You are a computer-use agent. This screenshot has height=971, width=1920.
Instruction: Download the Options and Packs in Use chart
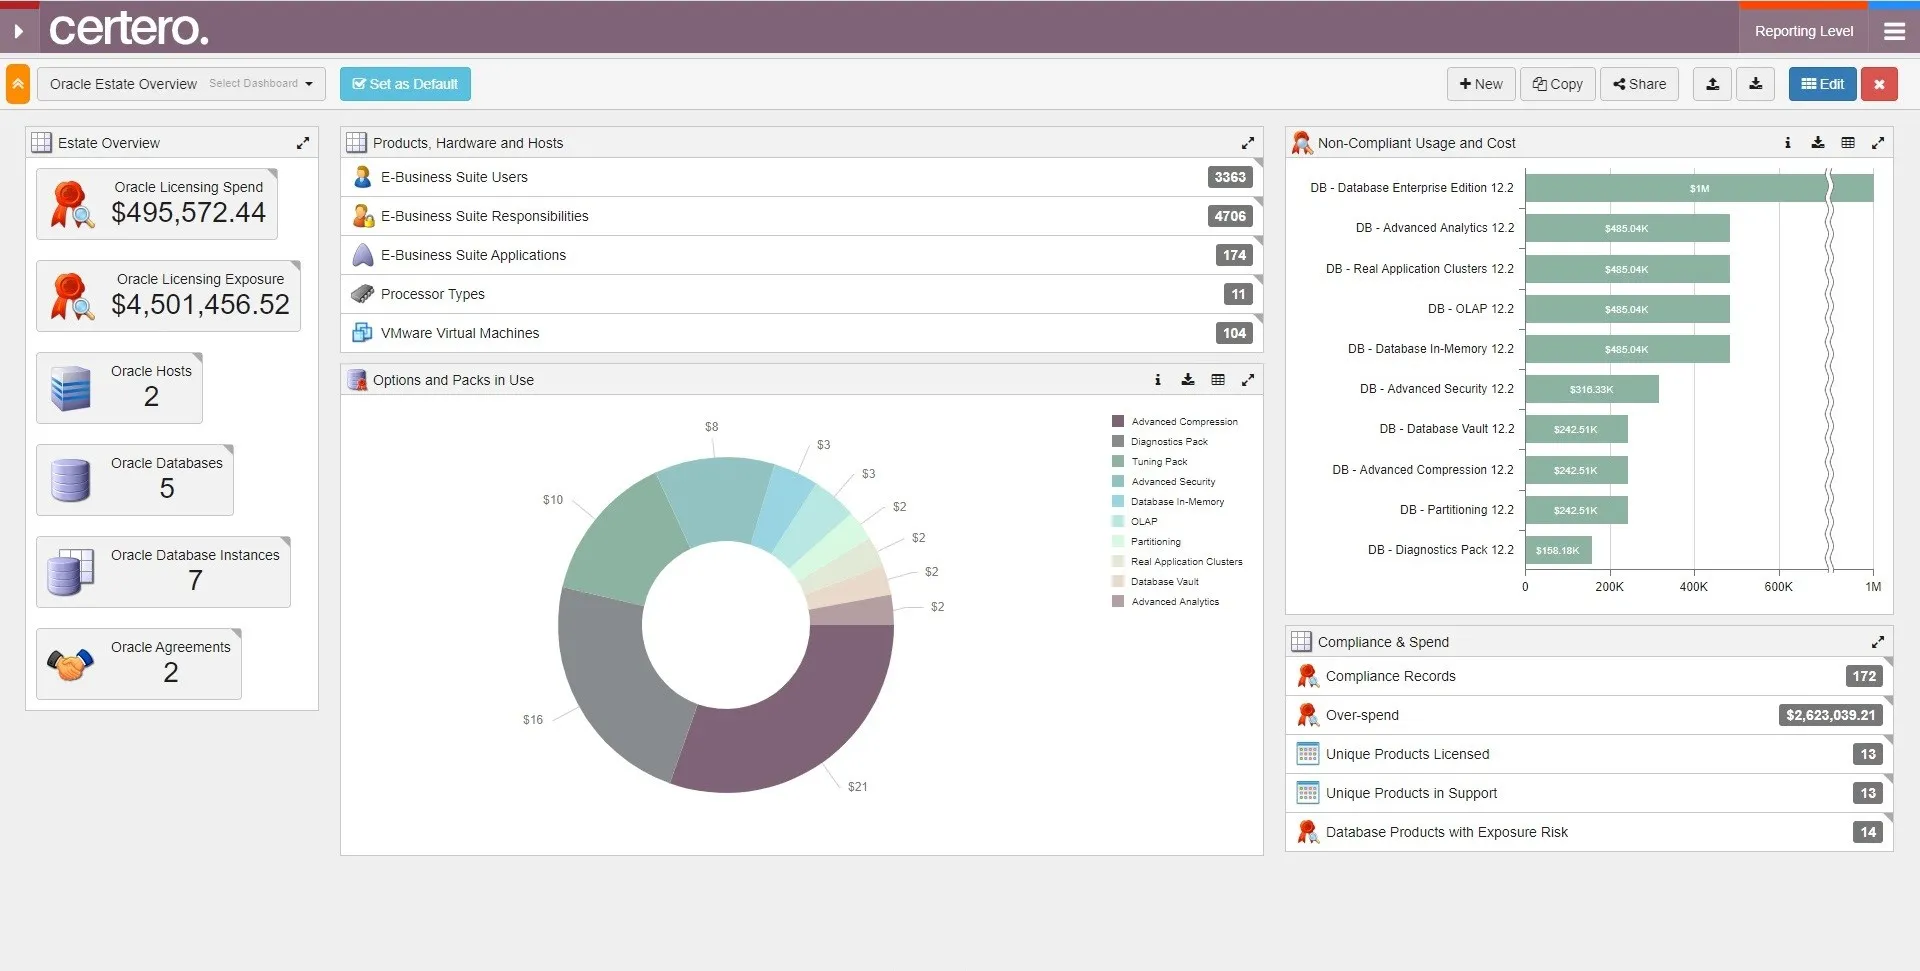(x=1188, y=380)
